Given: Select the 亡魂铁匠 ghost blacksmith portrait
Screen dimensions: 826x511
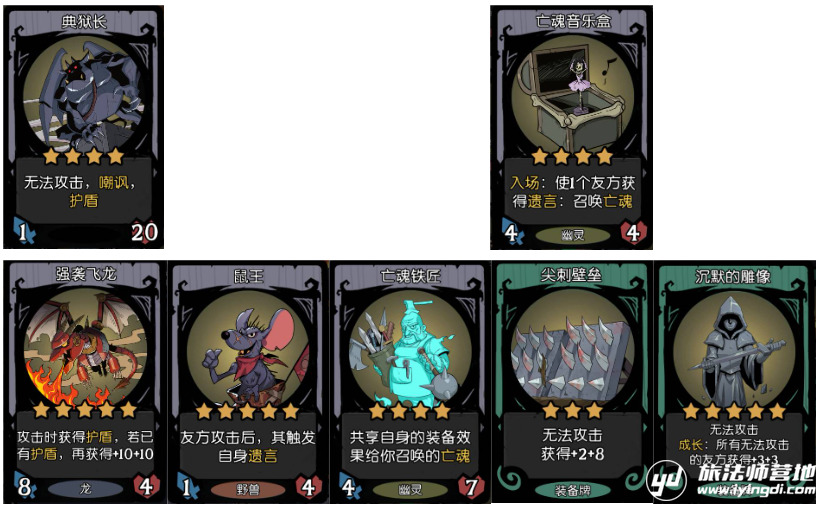Looking at the screenshot, I should coord(410,352).
